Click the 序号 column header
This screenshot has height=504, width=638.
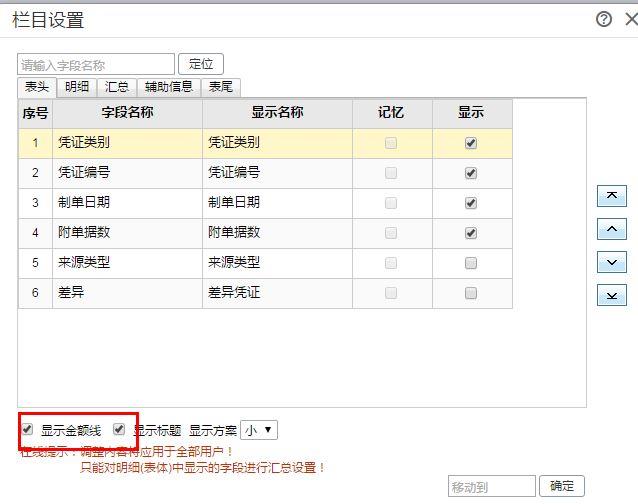point(35,113)
